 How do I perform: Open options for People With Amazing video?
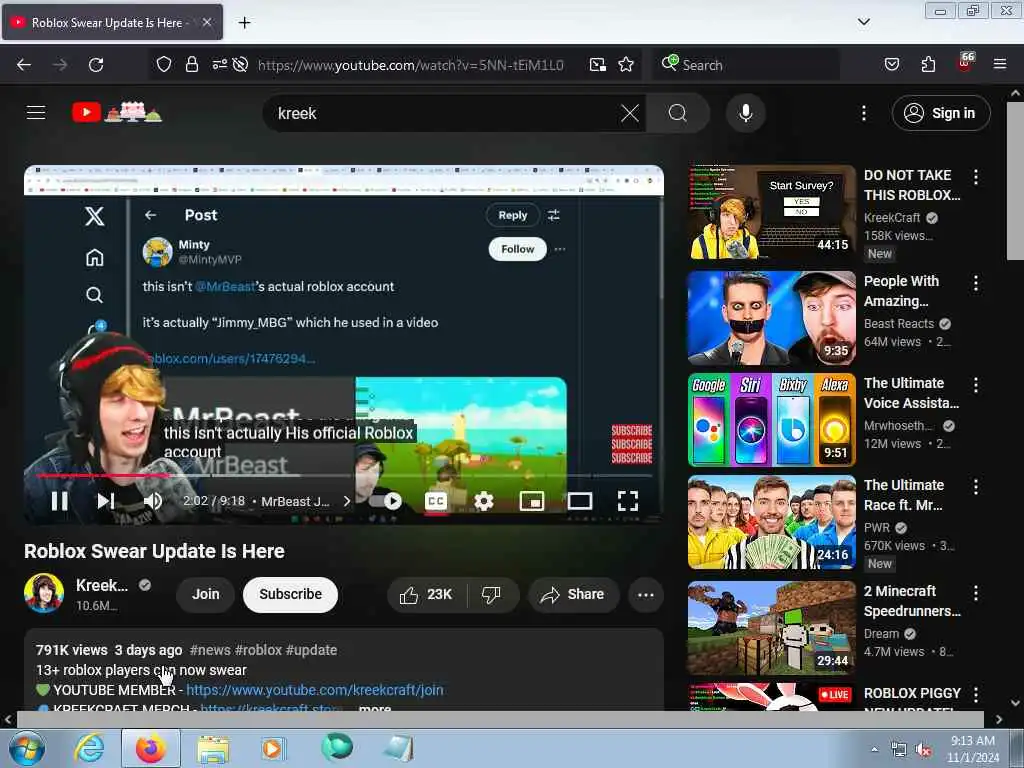tap(975, 283)
